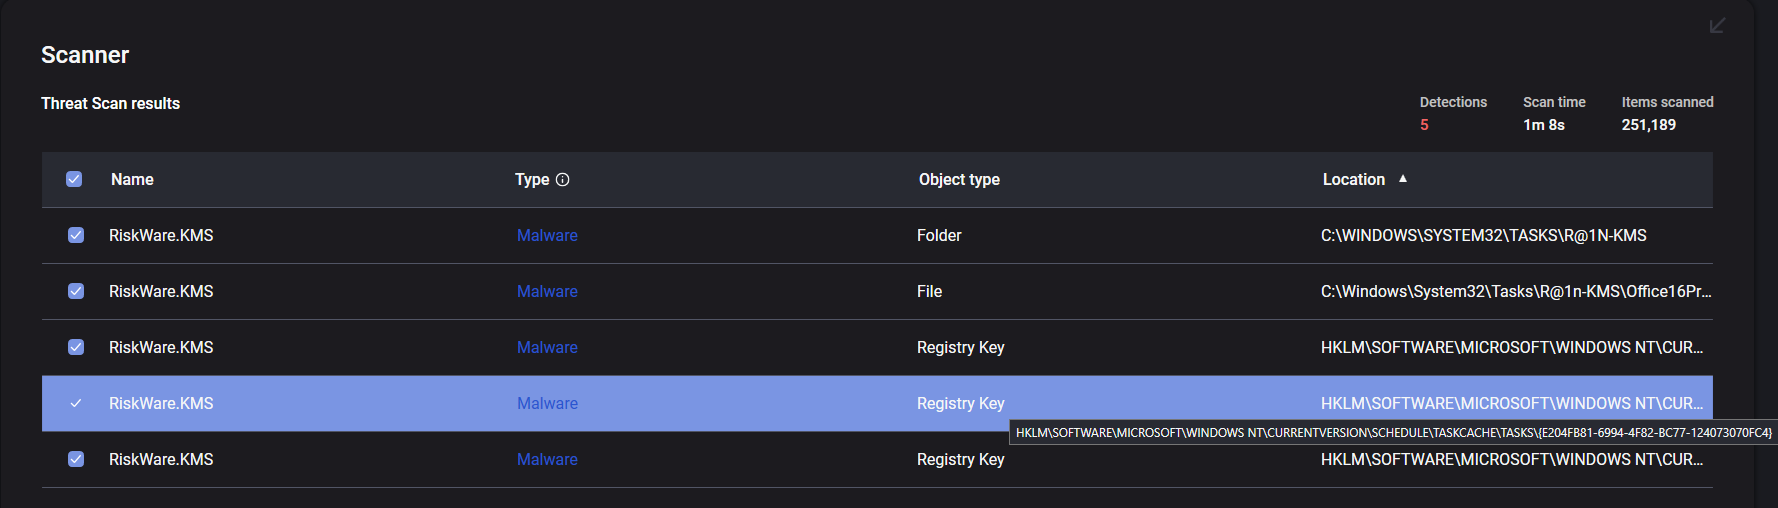Uncheck the checkbox in the last row
This screenshot has width=1778, height=508.
click(76, 460)
